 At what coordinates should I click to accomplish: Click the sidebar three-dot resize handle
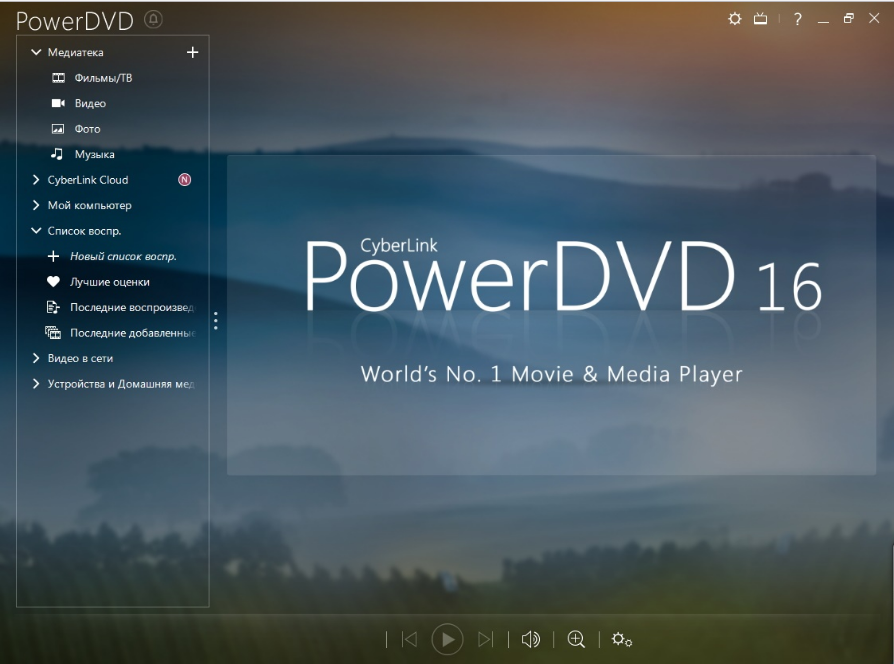(216, 320)
